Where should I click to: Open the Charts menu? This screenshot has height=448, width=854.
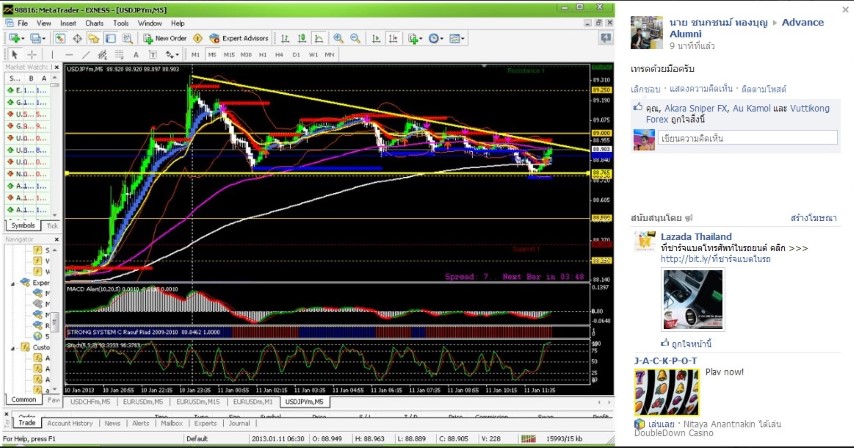click(x=94, y=23)
